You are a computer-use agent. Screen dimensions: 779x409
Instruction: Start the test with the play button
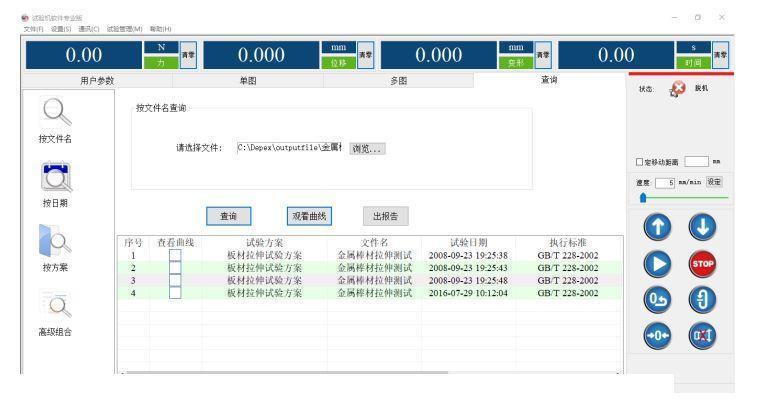tap(657, 264)
